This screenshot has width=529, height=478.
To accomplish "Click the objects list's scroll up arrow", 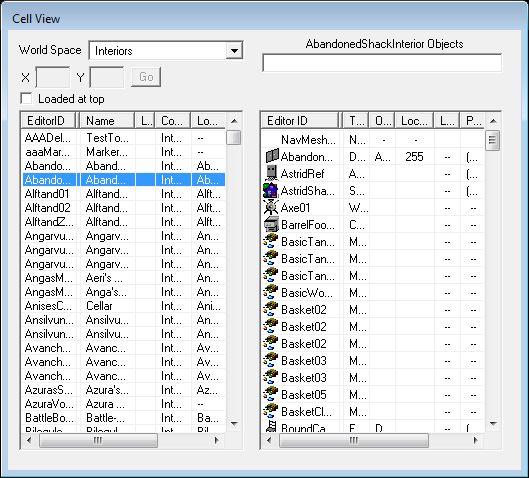I will point(493,121).
